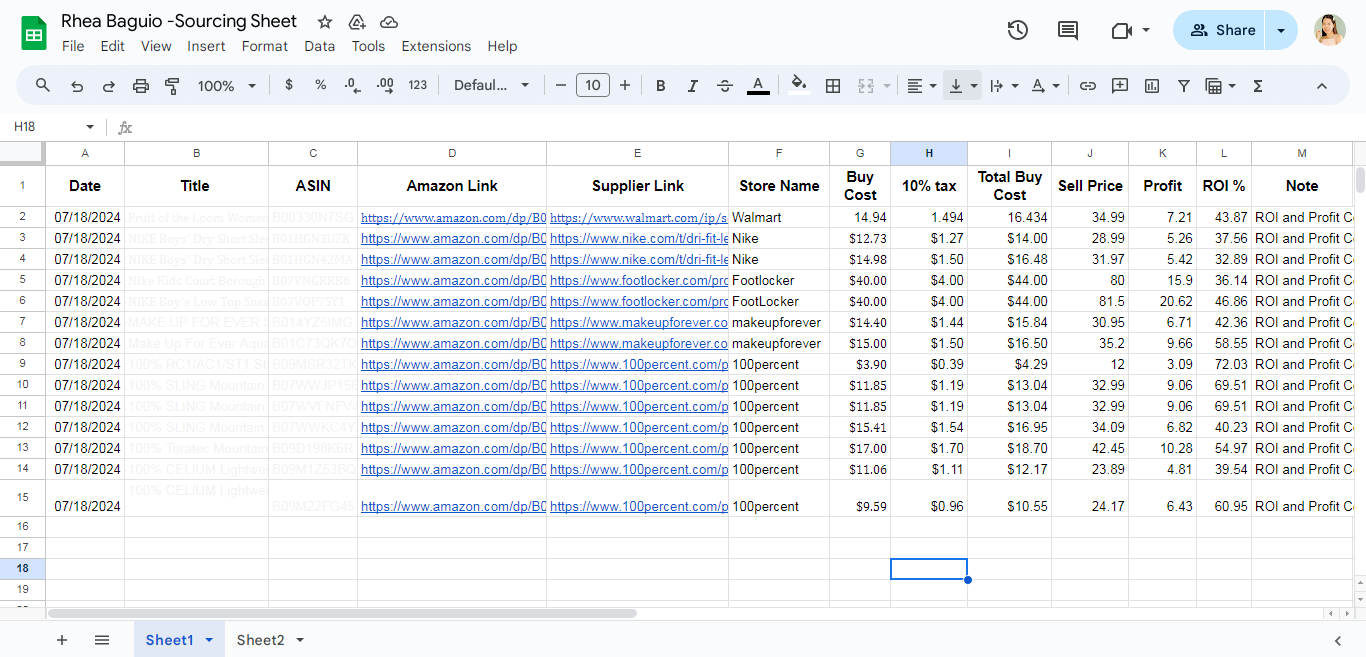Click the Share button

click(x=1220, y=30)
